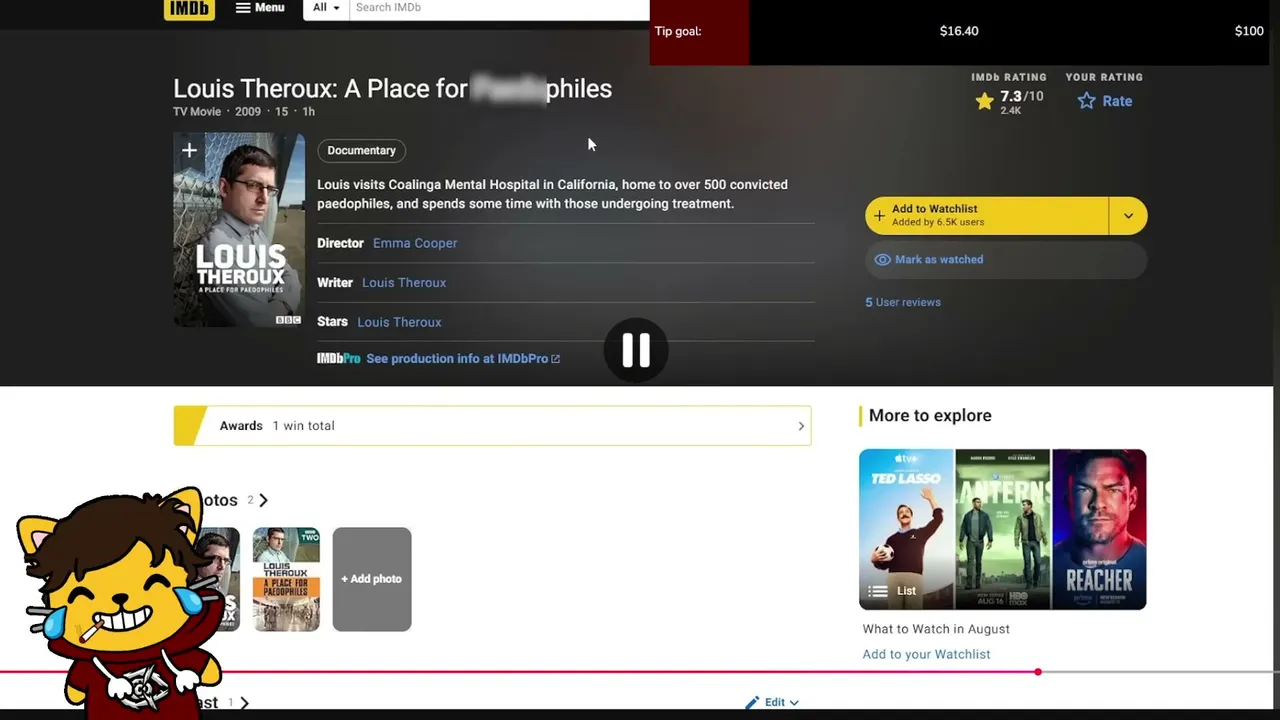
Task: Open the IMDb Menu
Action: [260, 8]
